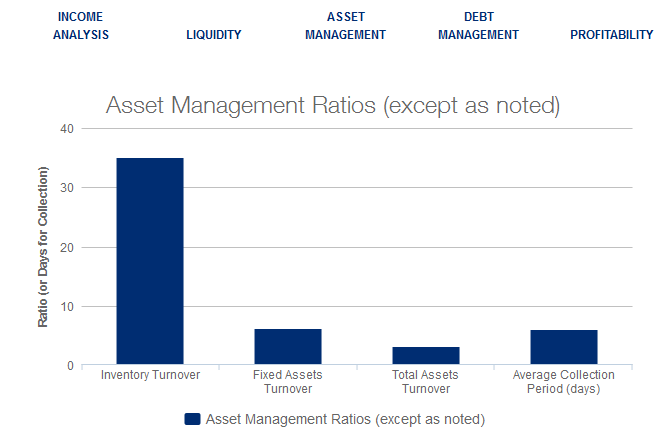Viewport: 672px width, 437px height.
Task: Click the Fixed Assets Turnover axis label
Action: coord(288,381)
